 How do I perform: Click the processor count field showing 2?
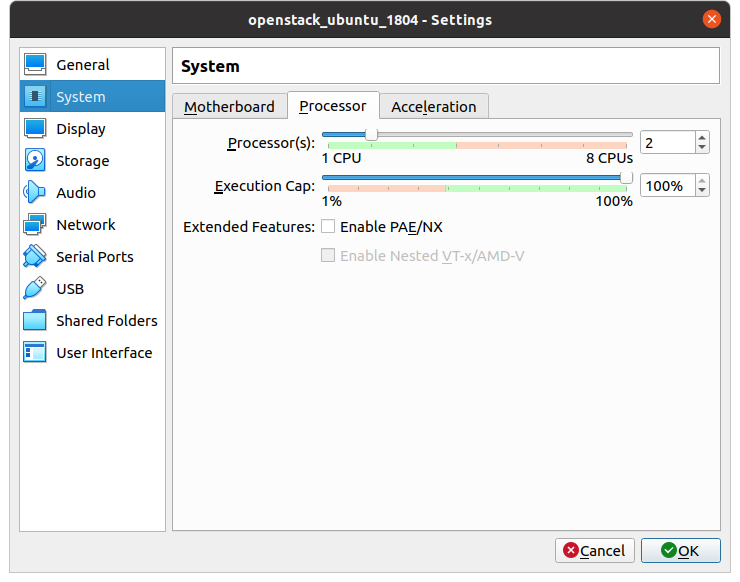coord(668,143)
